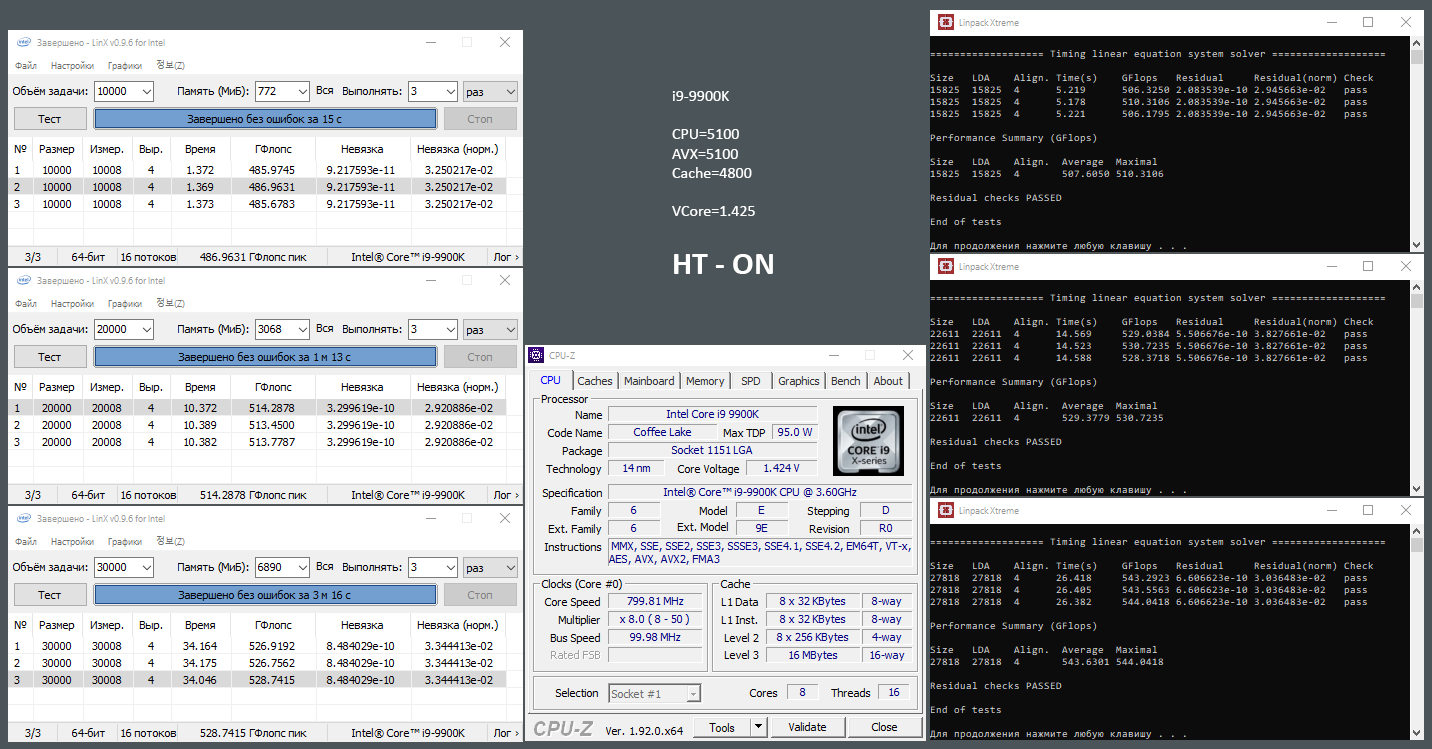Image resolution: width=1432 pixels, height=749 pixels.
Task: Select the LinX row with time 1.372
Action: point(257,170)
